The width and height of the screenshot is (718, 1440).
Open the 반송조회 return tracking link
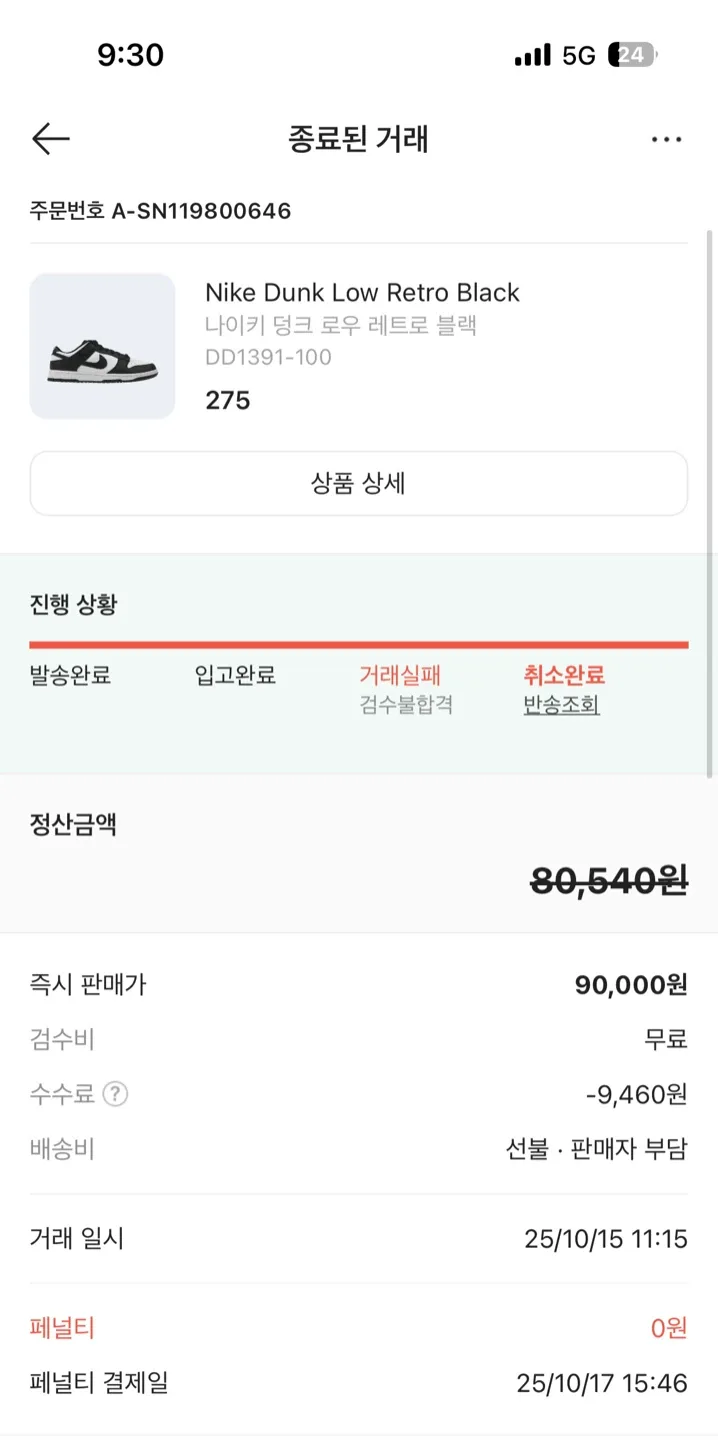561,705
